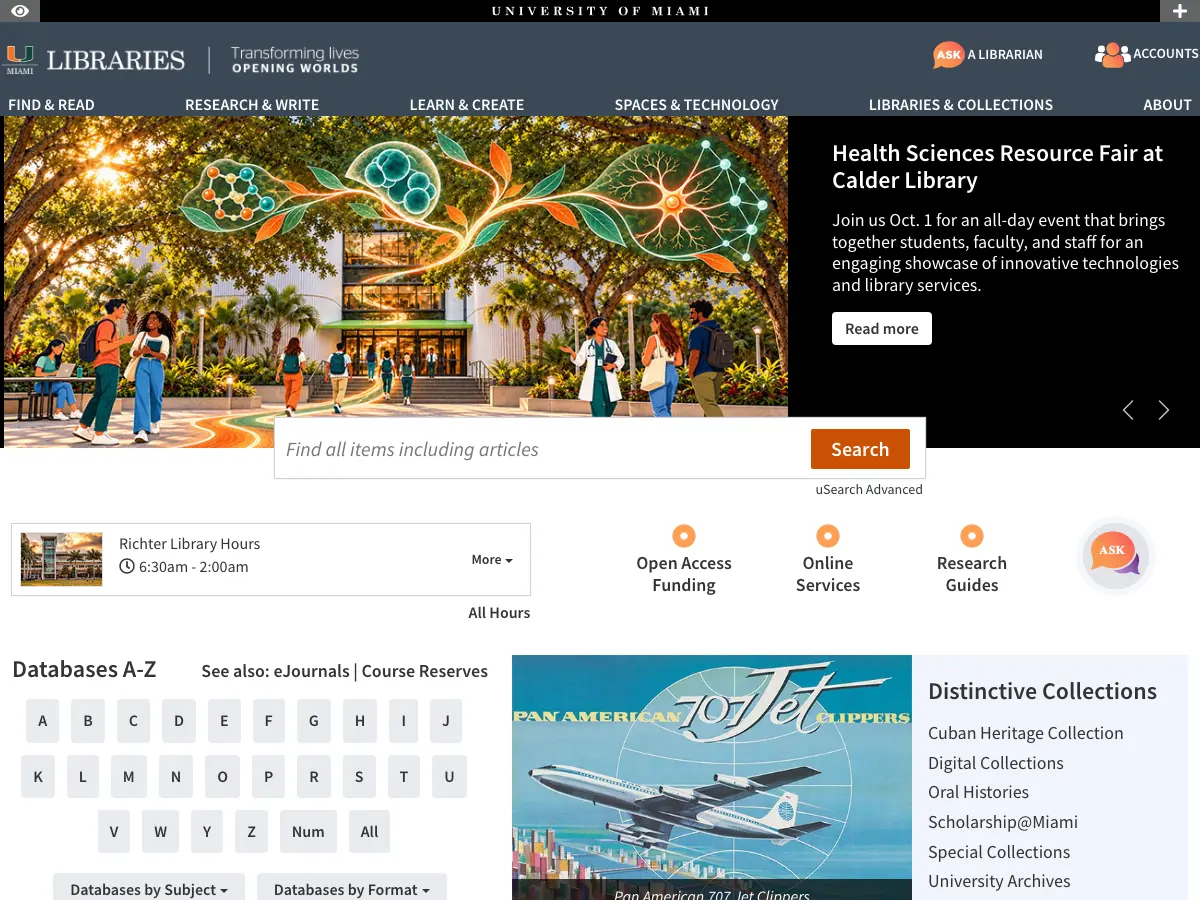Open the About menu
The image size is (1200, 900).
[x=1168, y=104]
